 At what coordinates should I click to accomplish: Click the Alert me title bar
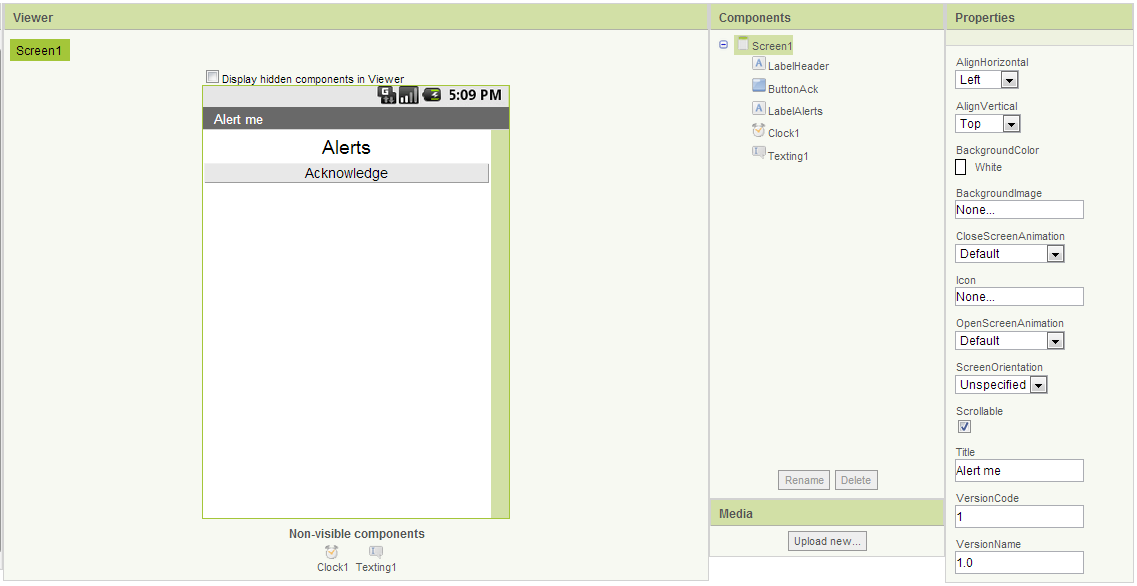coord(356,119)
